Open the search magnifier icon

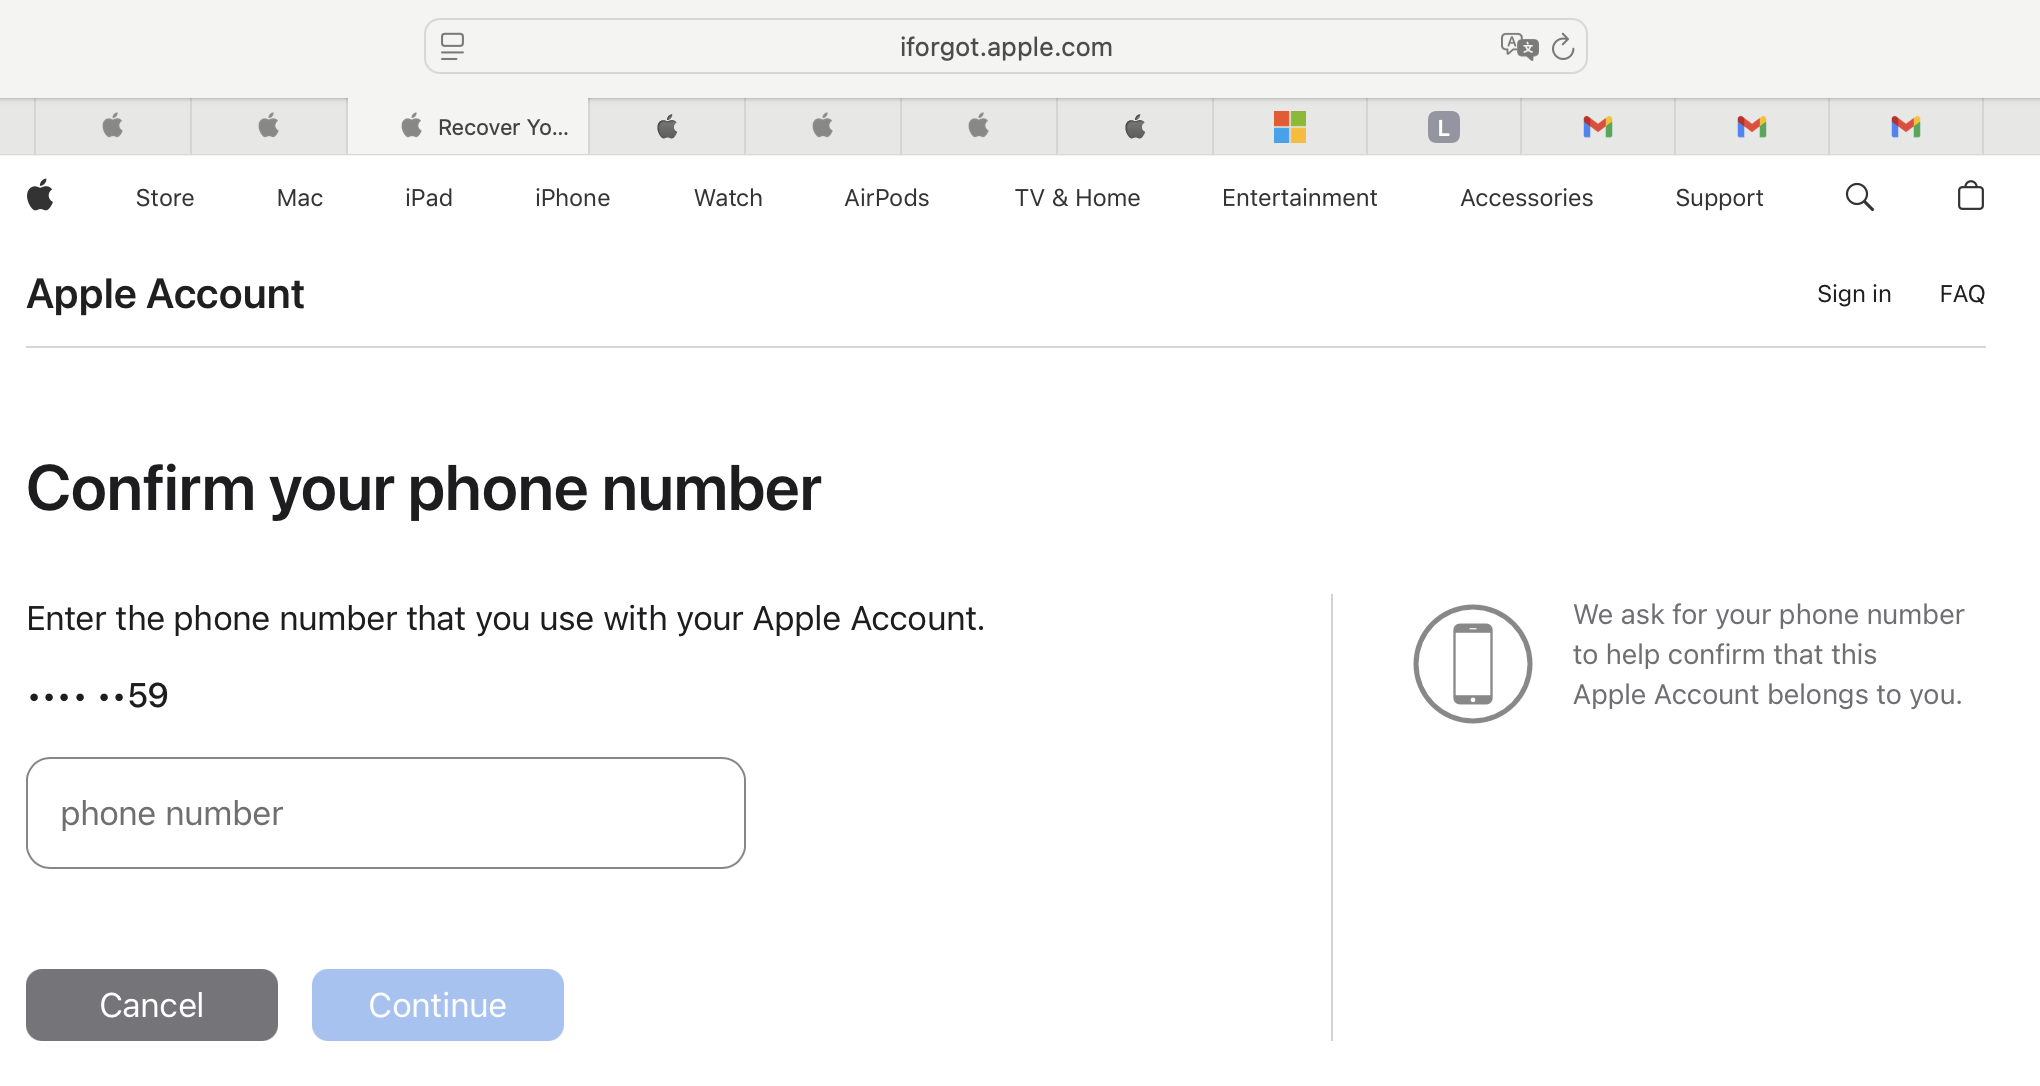(x=1859, y=197)
